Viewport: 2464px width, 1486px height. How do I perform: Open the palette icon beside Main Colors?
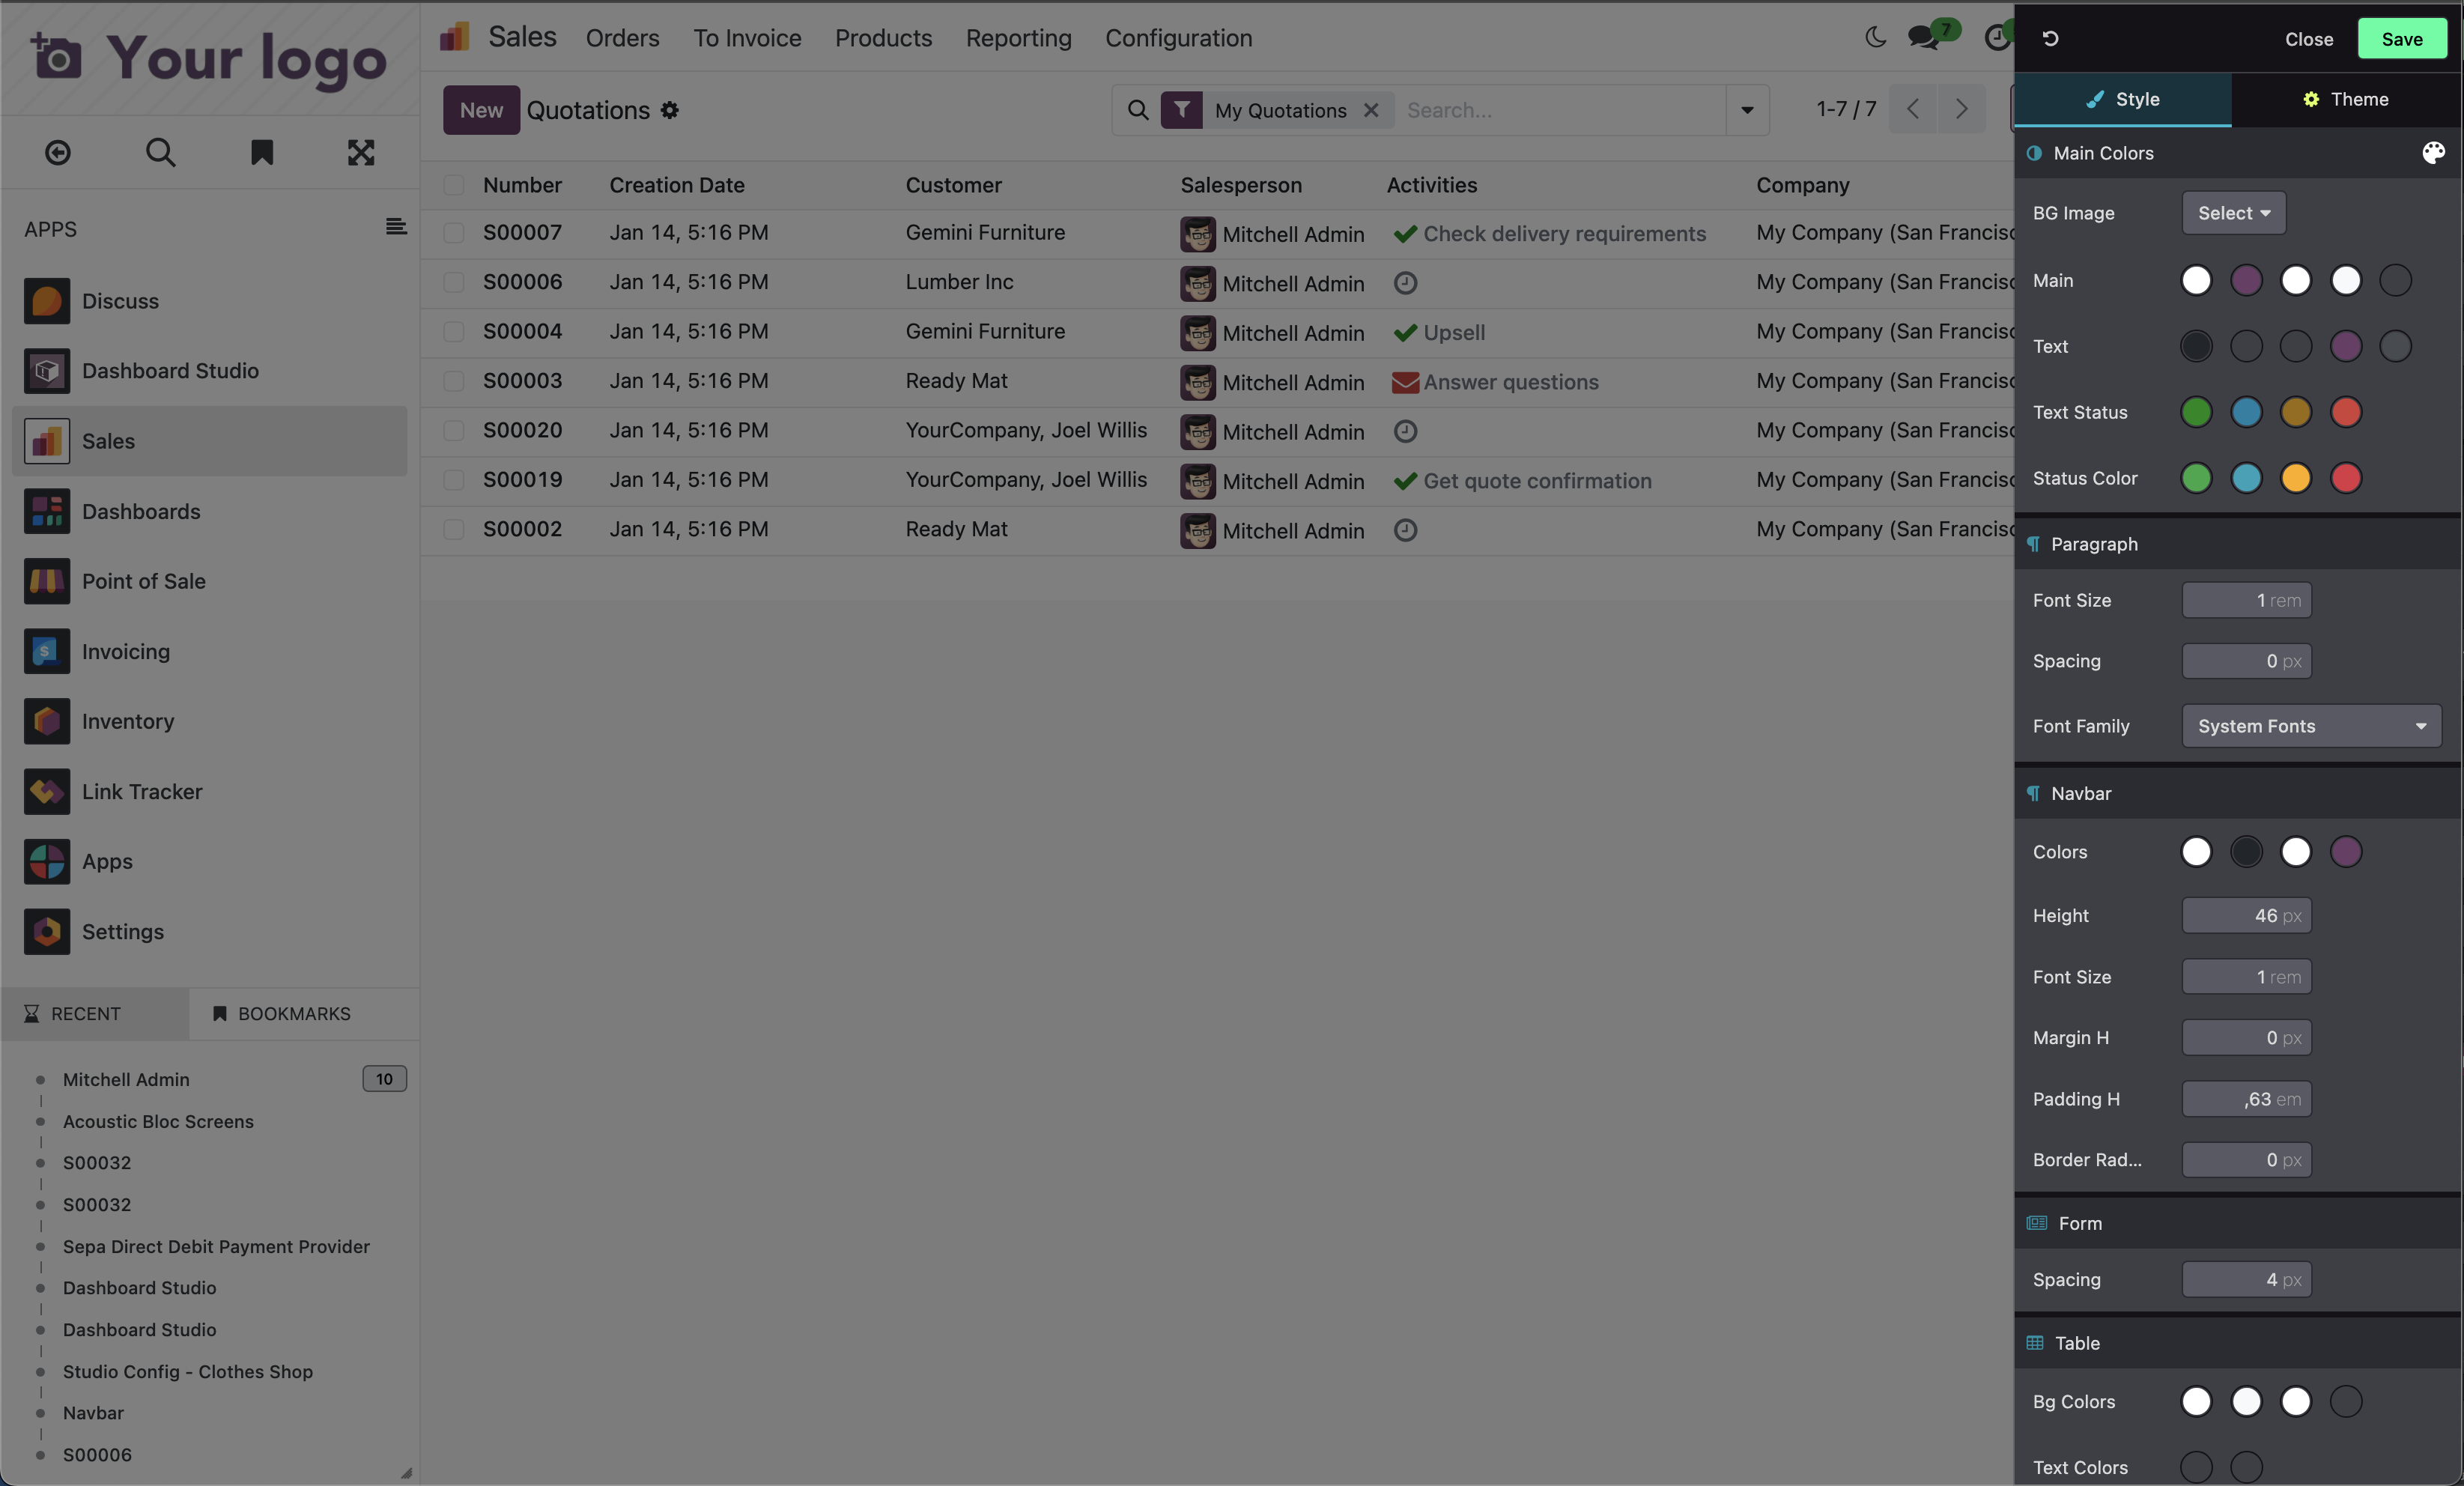[2433, 153]
